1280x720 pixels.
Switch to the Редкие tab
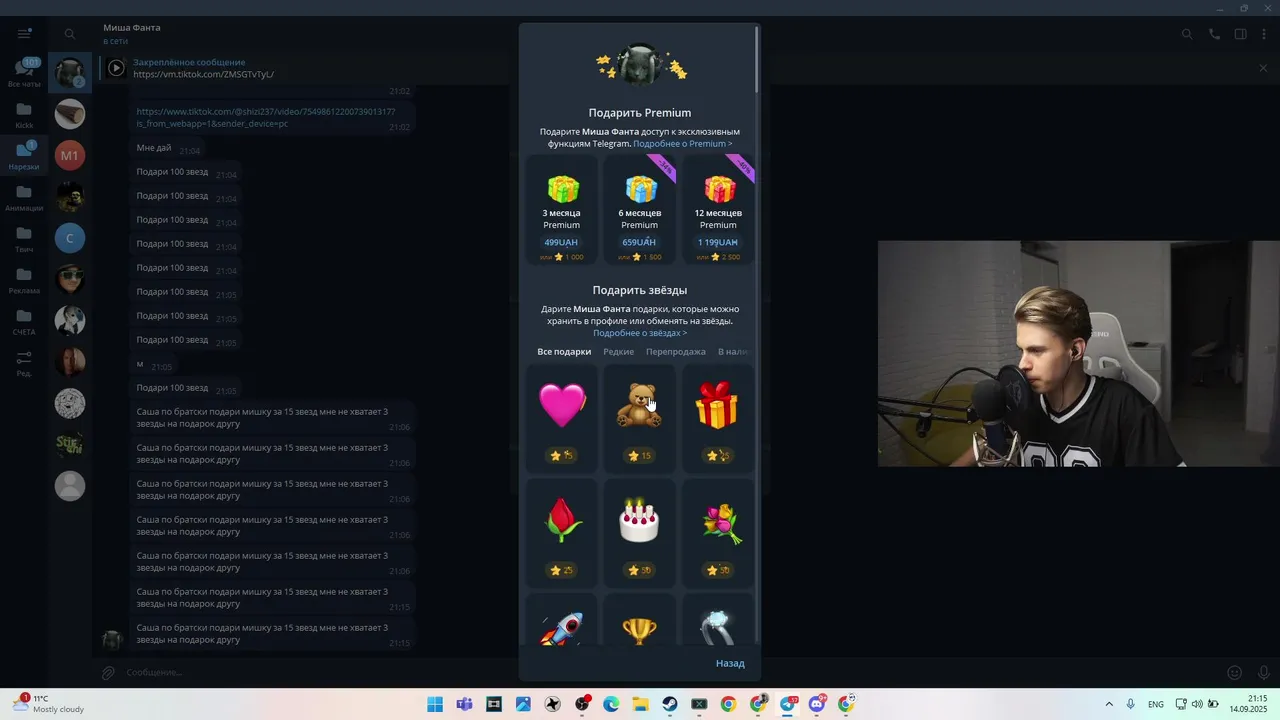pos(618,352)
